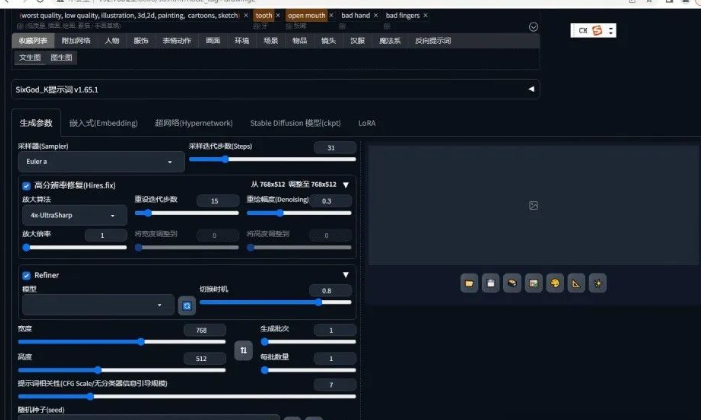Switch to the Embedding tab
This screenshot has width=701, height=420.
[x=103, y=123]
